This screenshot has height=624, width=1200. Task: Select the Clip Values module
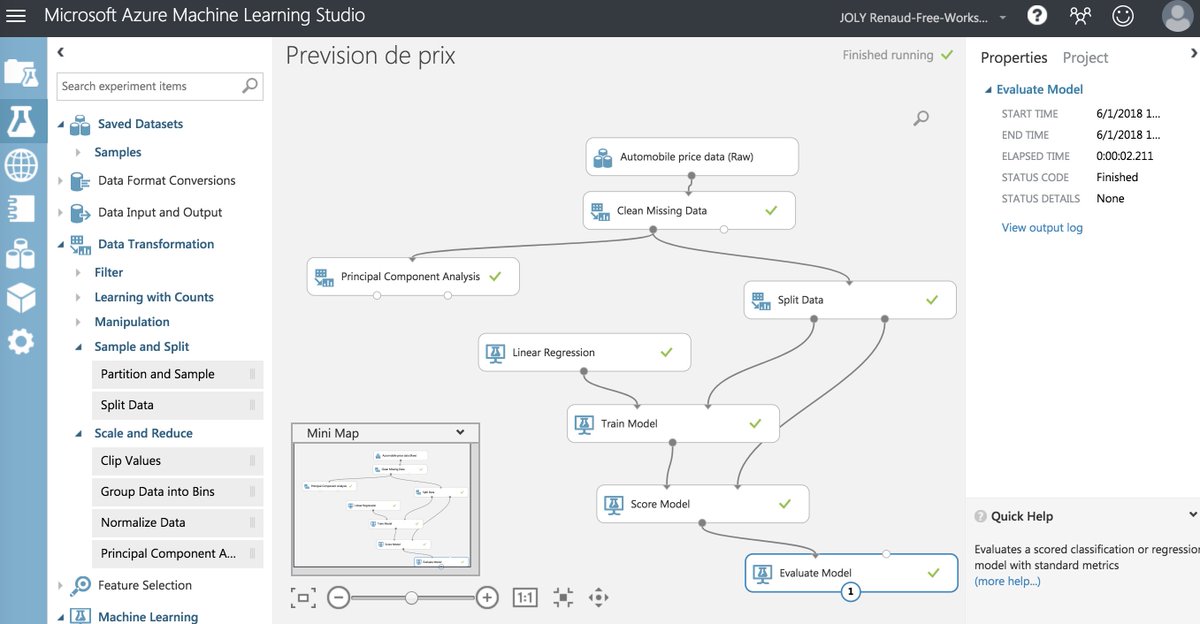click(x=176, y=461)
